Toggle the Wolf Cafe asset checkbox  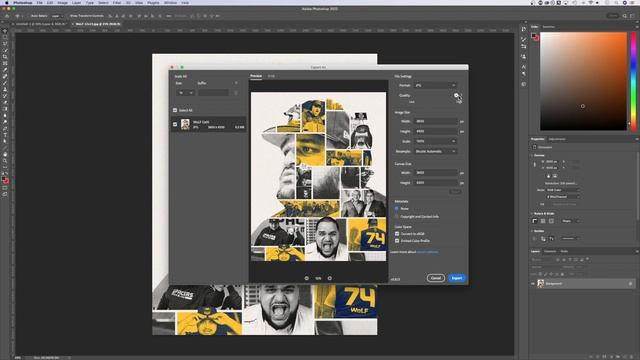coord(175,124)
